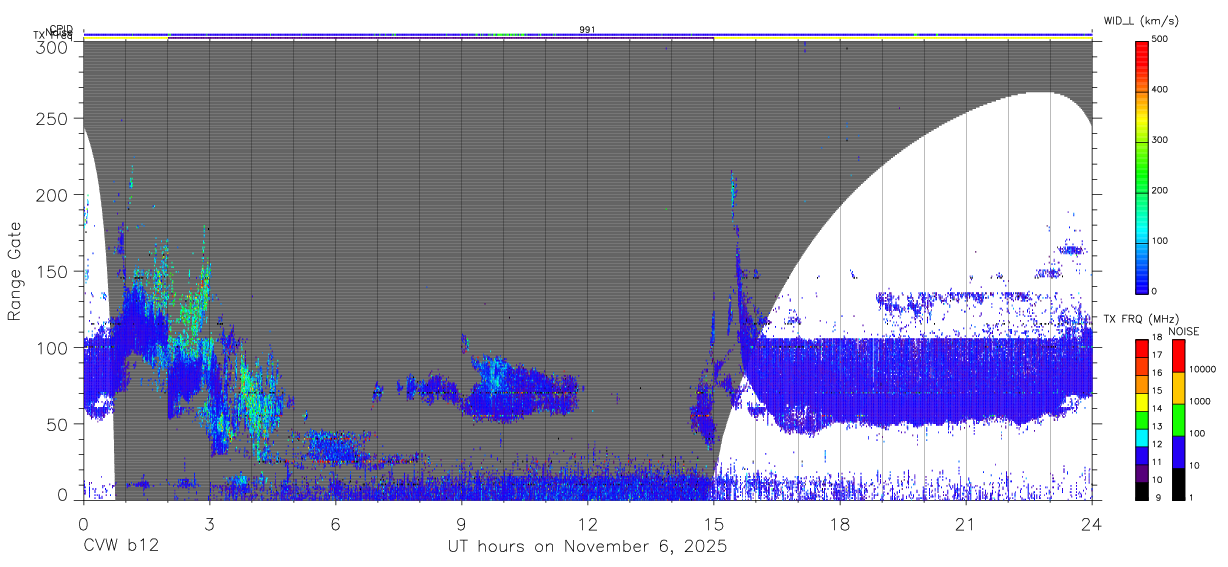1228x567 pixels.
Task: Click the 'NOISE' legend title
Action: 1183,331
